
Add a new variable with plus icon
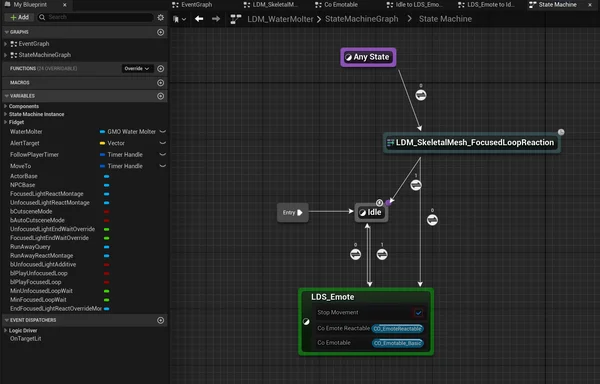click(x=161, y=96)
